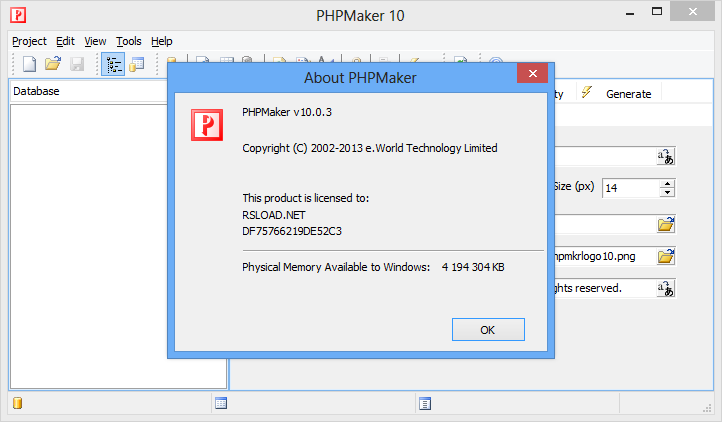722x422 pixels.
Task: Click the 'PHPMaker v10.0.3' version text
Action: (x=287, y=112)
